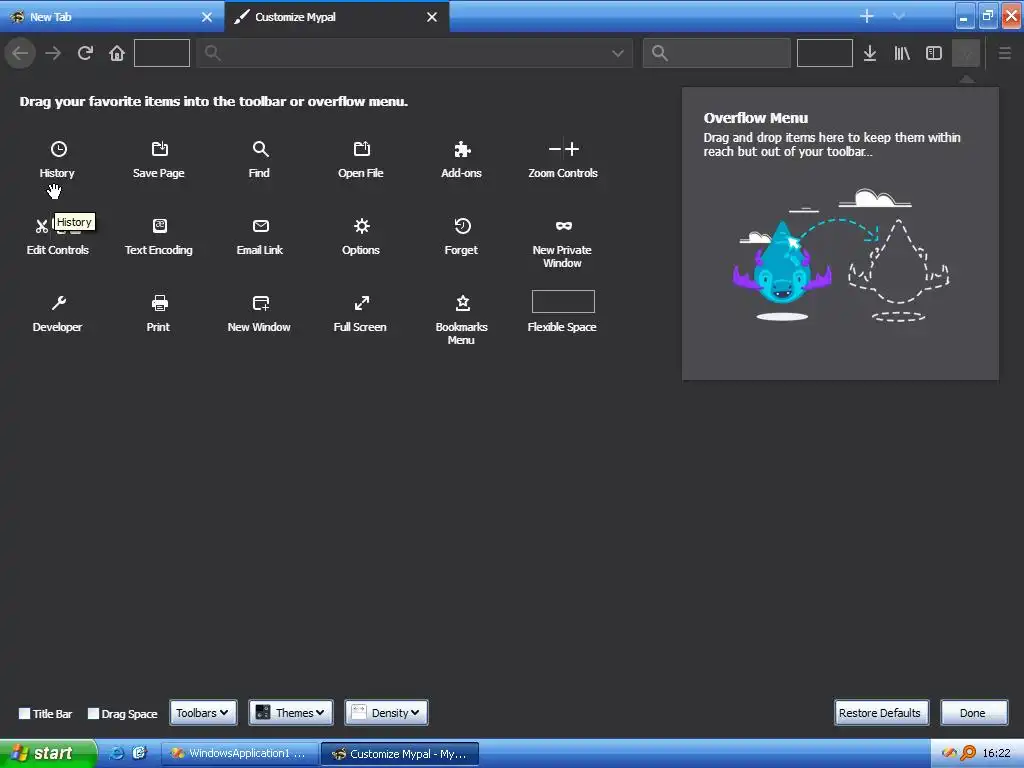Viewport: 1024px width, 768px height.
Task: Click the Windows start button
Action: click(x=48, y=753)
